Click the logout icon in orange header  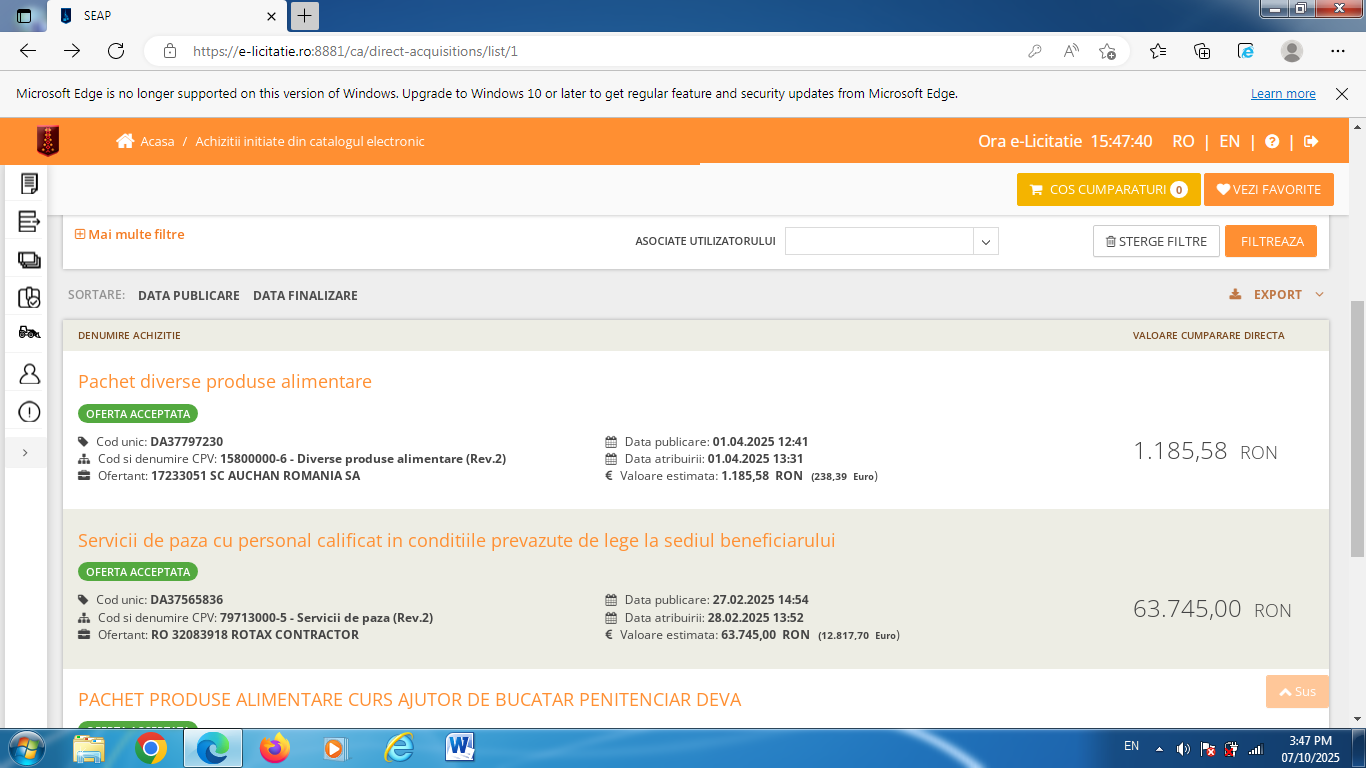coord(1312,142)
